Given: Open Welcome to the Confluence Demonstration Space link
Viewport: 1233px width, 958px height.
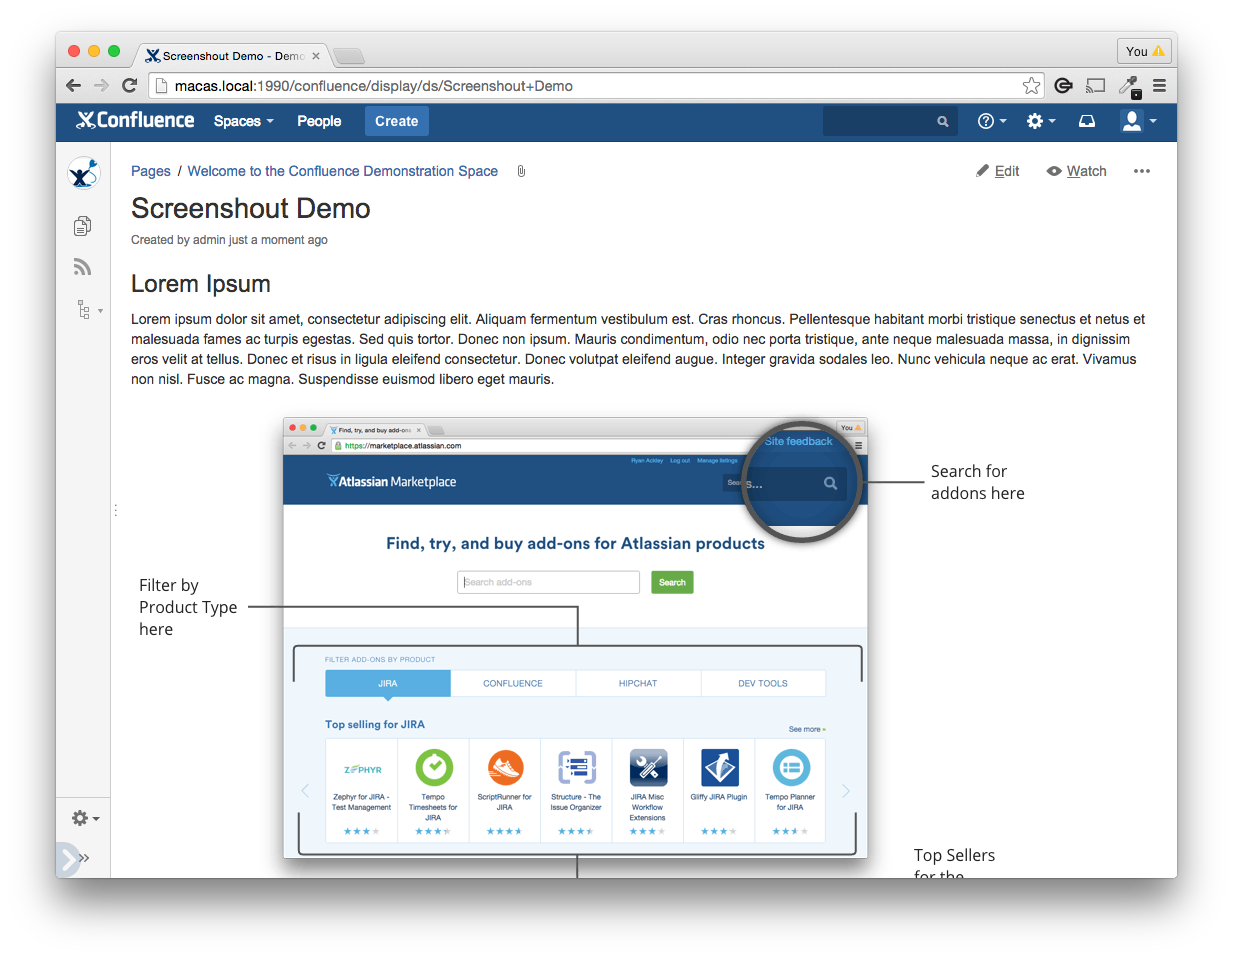Looking at the screenshot, I should coord(343,171).
